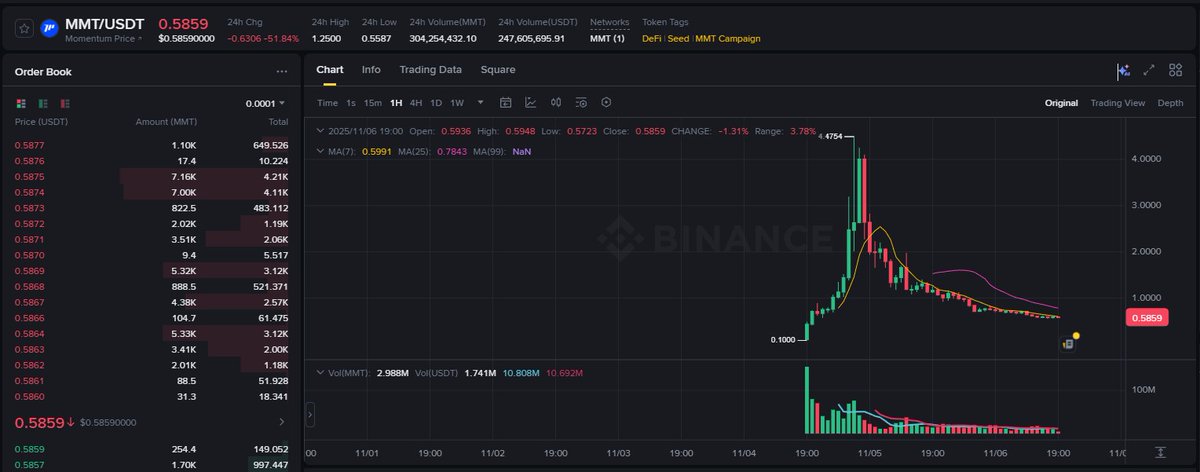
Task: Open the 0.0001 price precision dropdown
Action: 265,103
